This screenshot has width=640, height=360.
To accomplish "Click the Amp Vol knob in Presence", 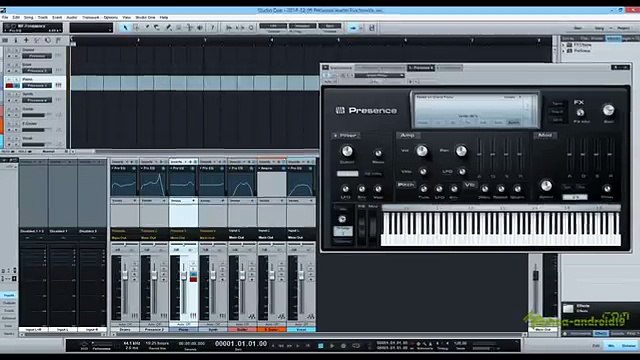I will [x=422, y=151].
